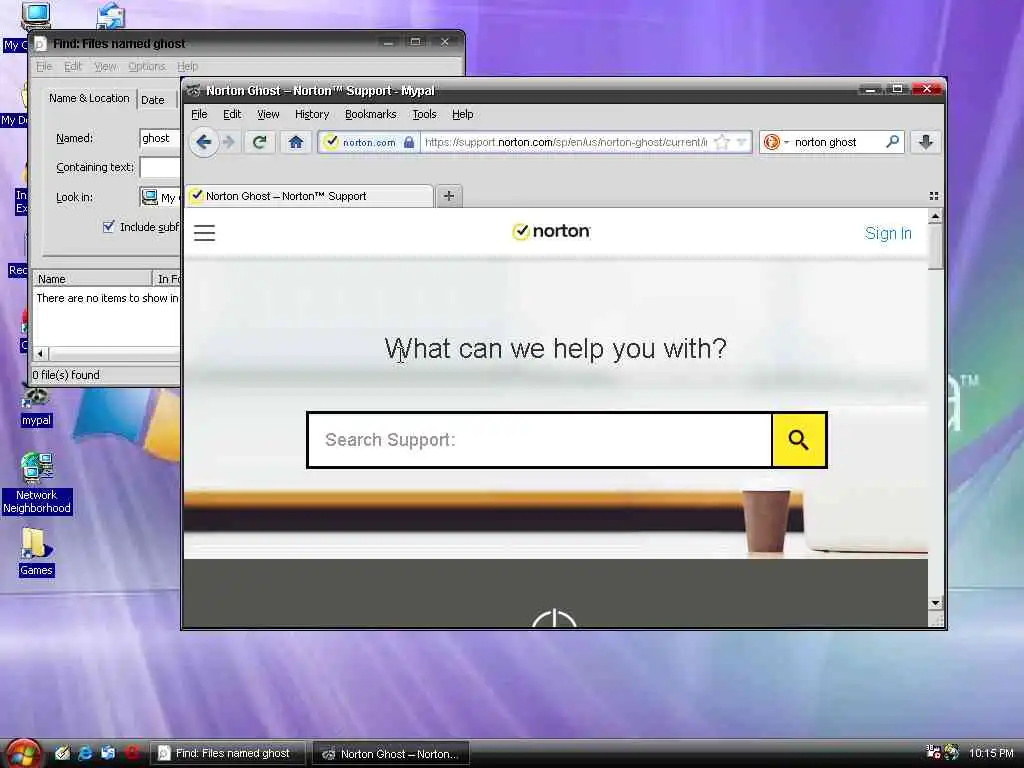Open the mypal desktop icon
The image size is (1024, 768).
[36, 406]
